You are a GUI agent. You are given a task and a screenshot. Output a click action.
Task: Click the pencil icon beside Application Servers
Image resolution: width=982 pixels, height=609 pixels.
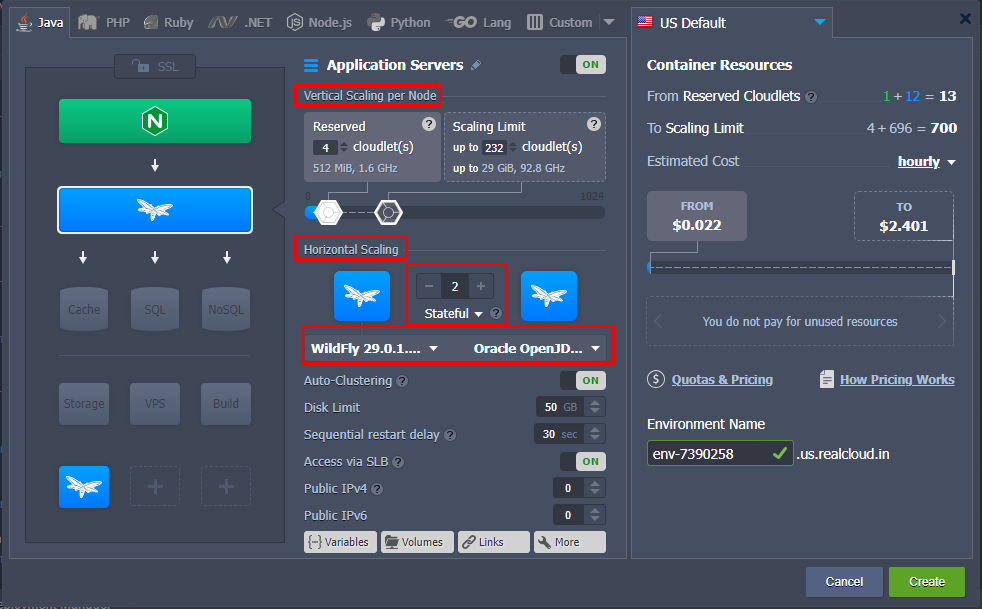[x=476, y=65]
